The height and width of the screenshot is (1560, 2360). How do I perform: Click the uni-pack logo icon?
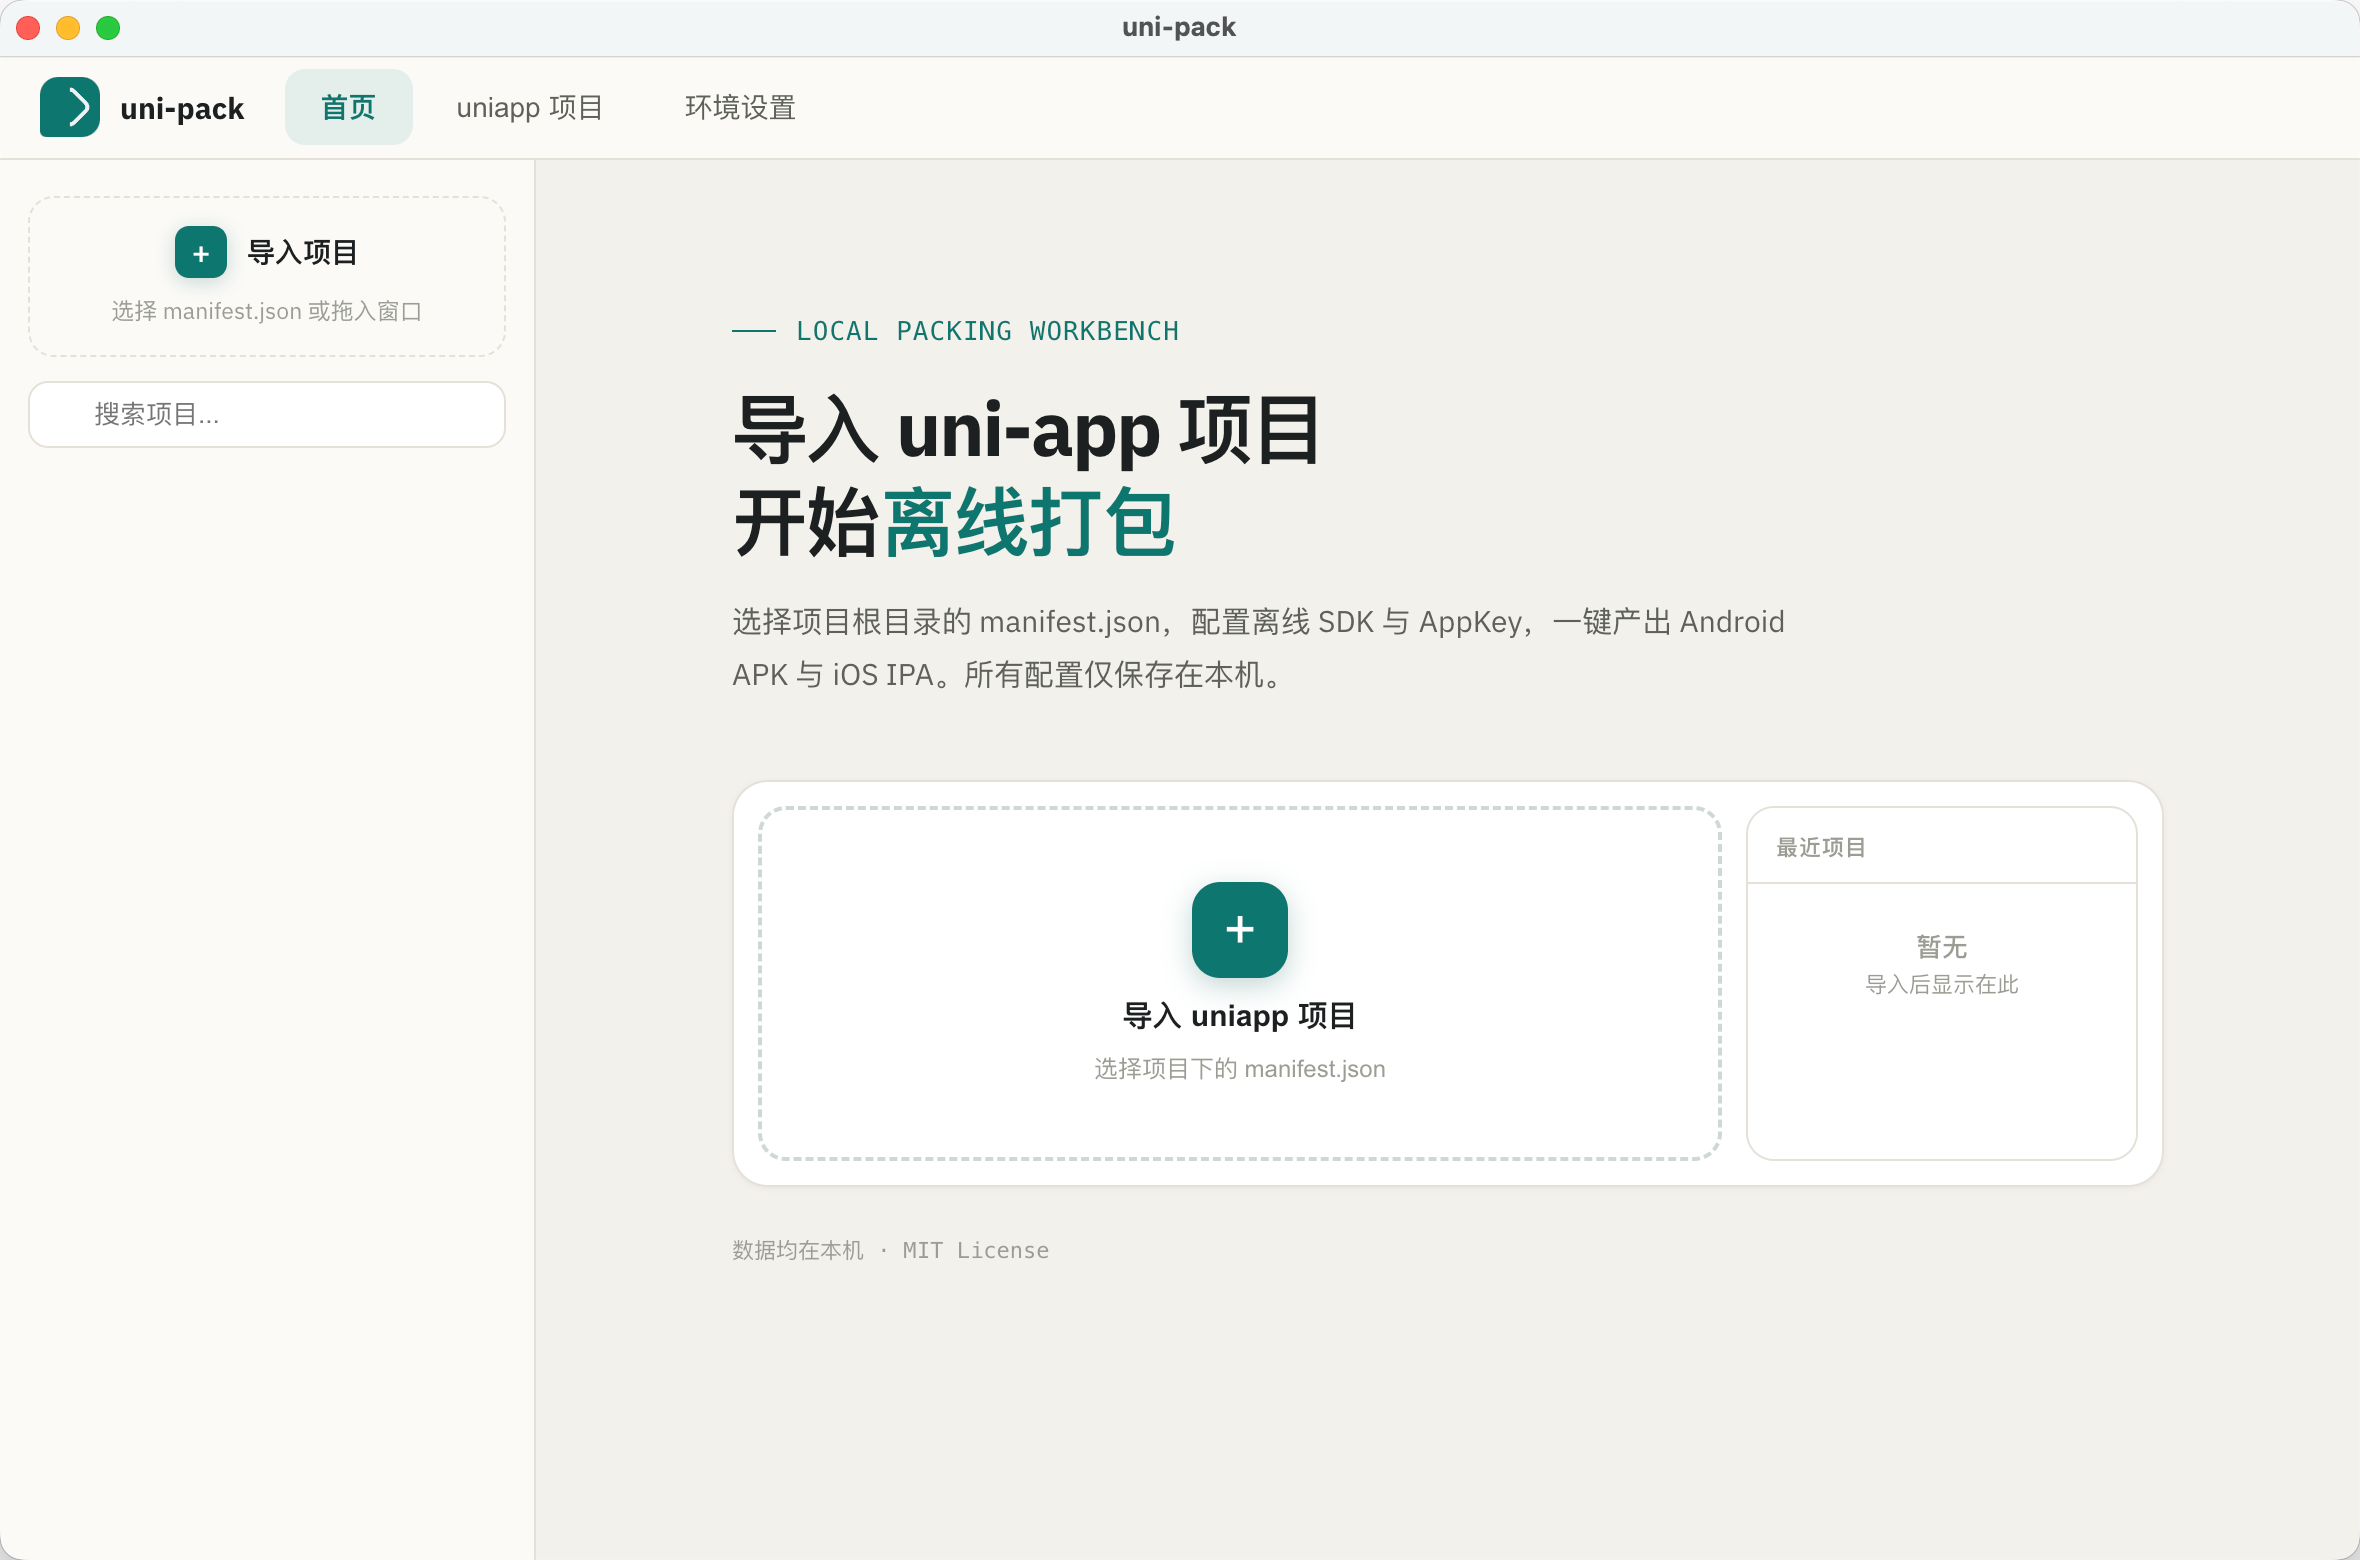click(x=70, y=107)
